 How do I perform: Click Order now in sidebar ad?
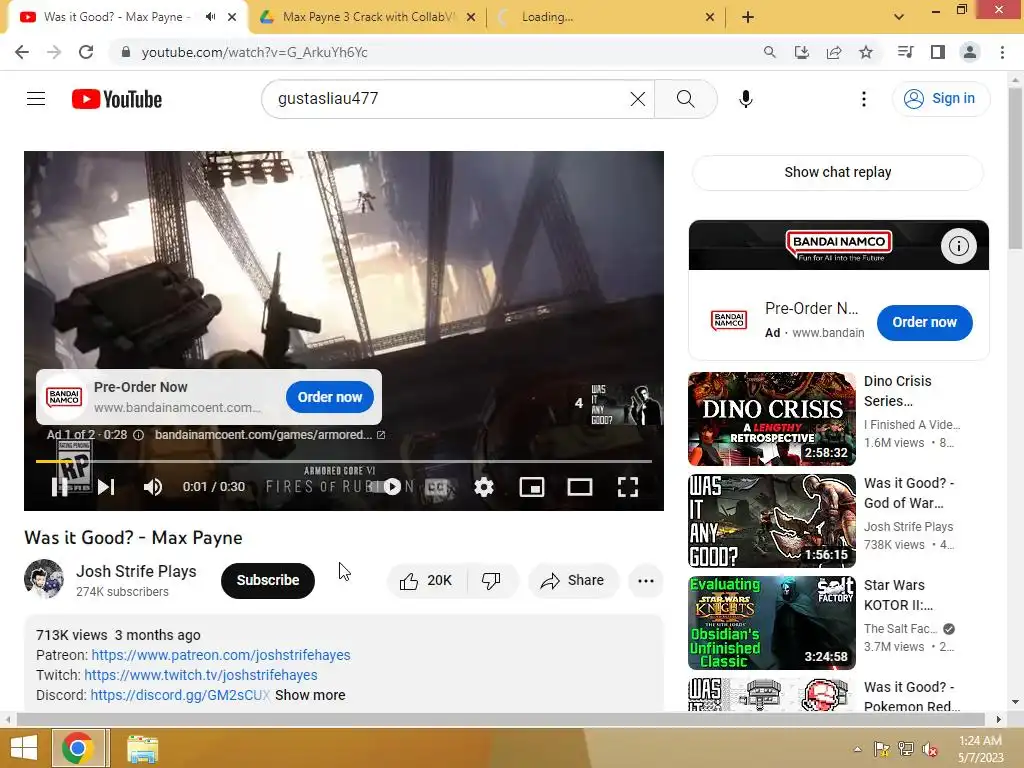coord(924,323)
